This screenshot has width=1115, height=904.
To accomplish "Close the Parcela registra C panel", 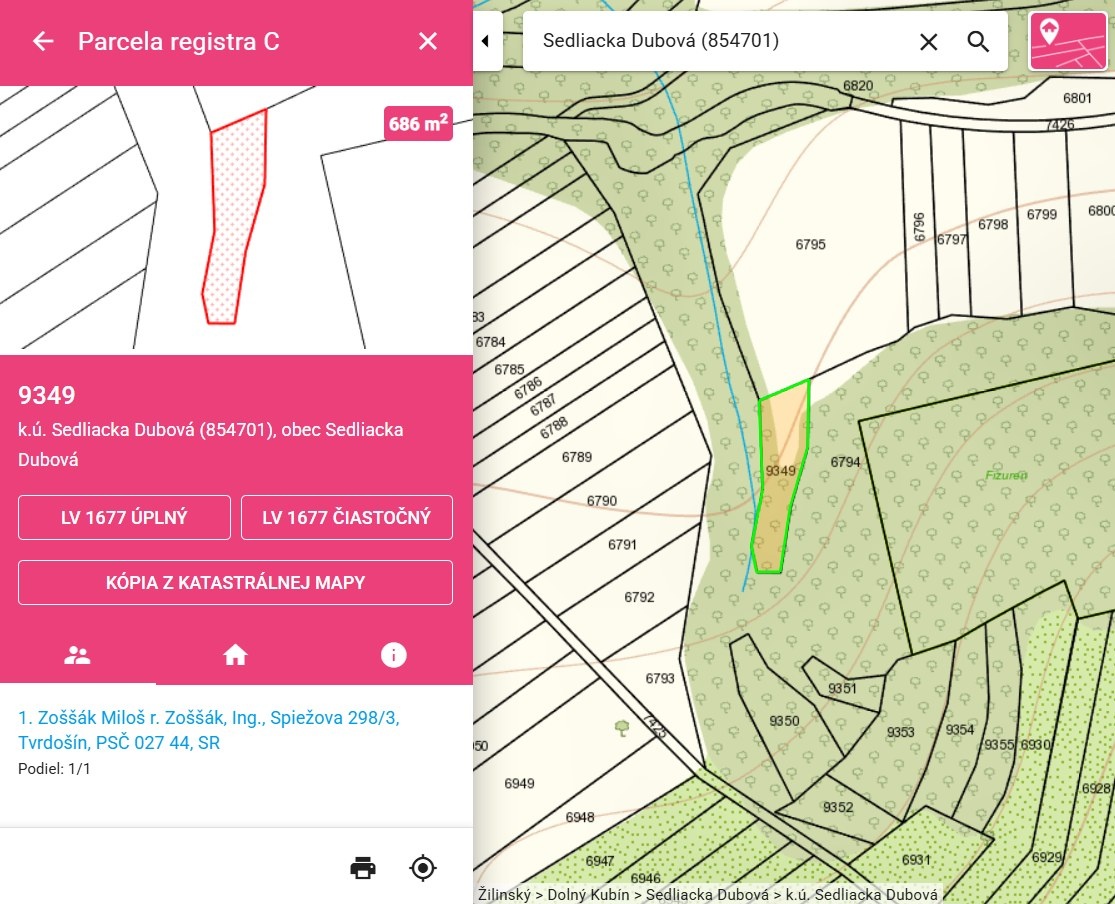I will tap(428, 41).
